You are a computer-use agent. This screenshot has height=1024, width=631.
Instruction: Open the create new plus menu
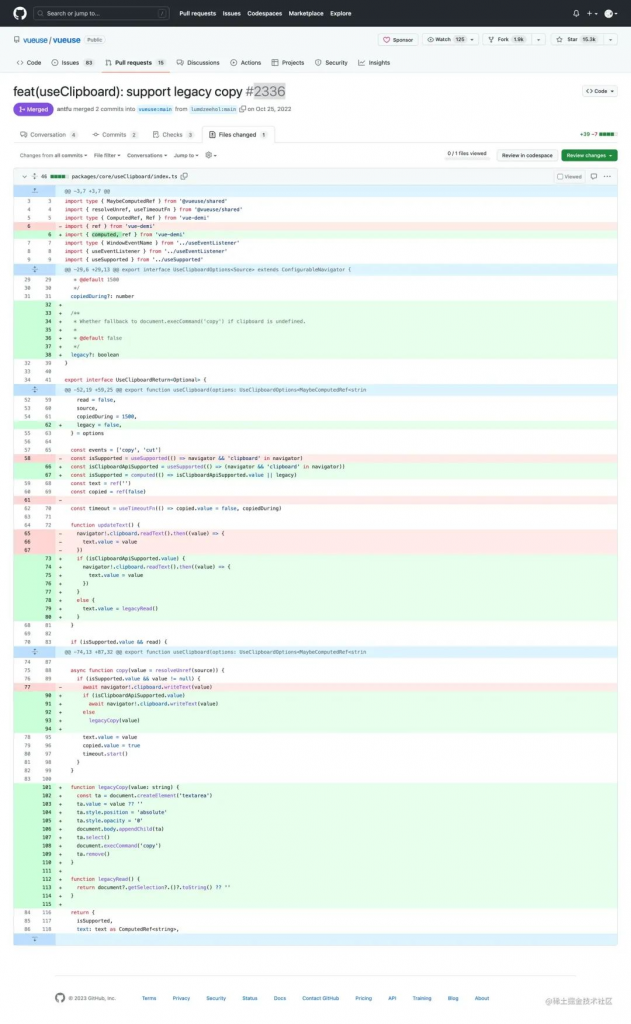(x=591, y=13)
